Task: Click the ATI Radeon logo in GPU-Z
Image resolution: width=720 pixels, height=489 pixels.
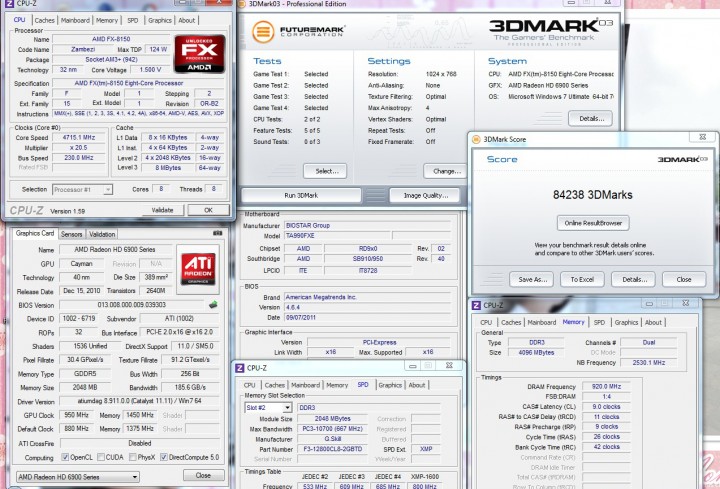Action: [x=198, y=269]
